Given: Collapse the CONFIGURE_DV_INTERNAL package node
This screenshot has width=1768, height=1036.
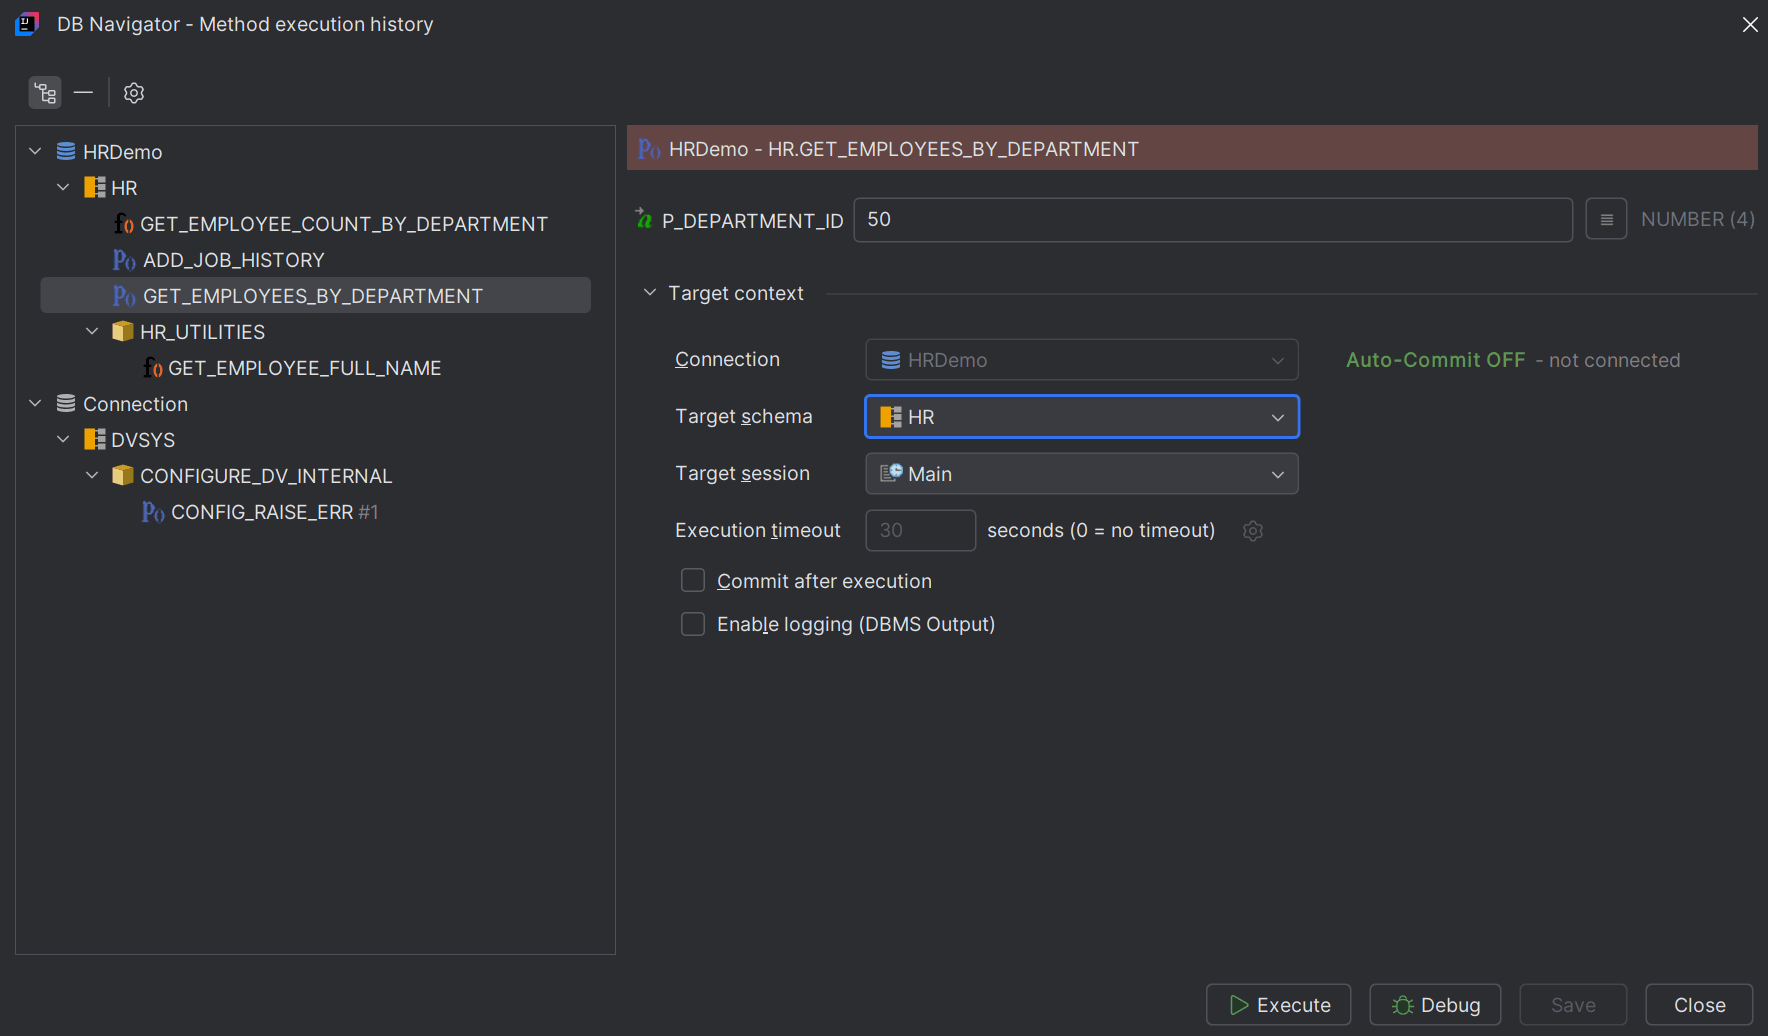Looking at the screenshot, I should 92,475.
